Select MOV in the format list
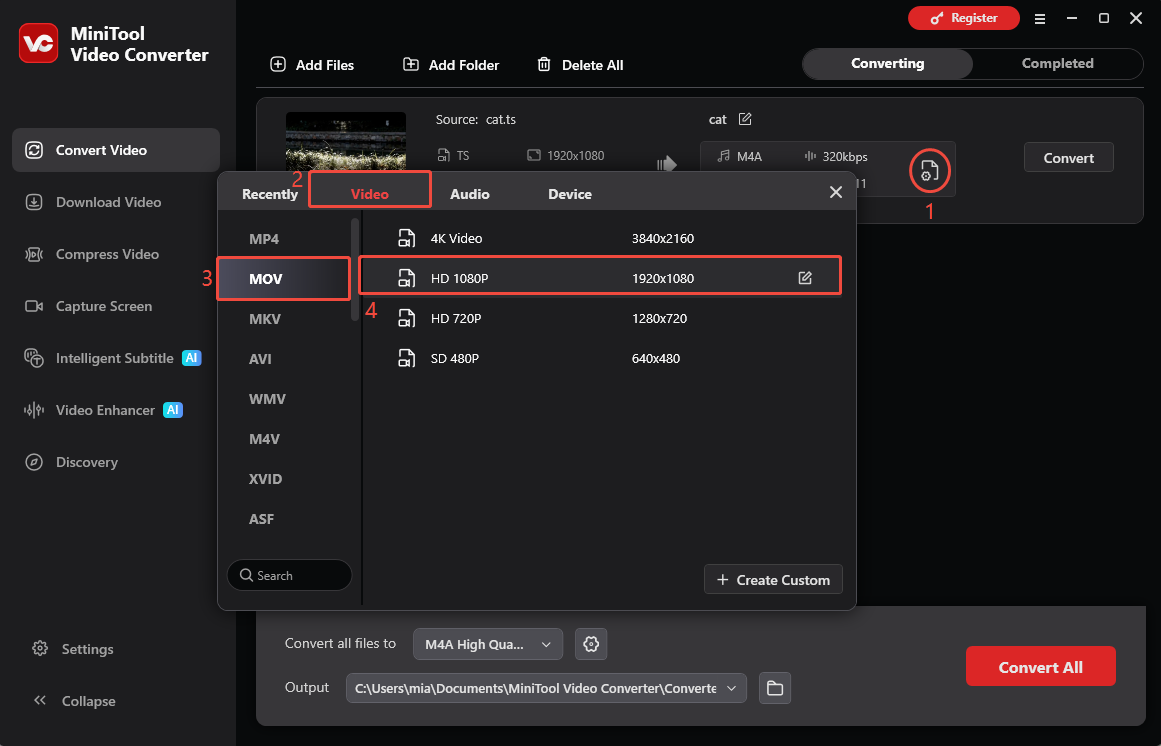The width and height of the screenshot is (1161, 746). 284,278
